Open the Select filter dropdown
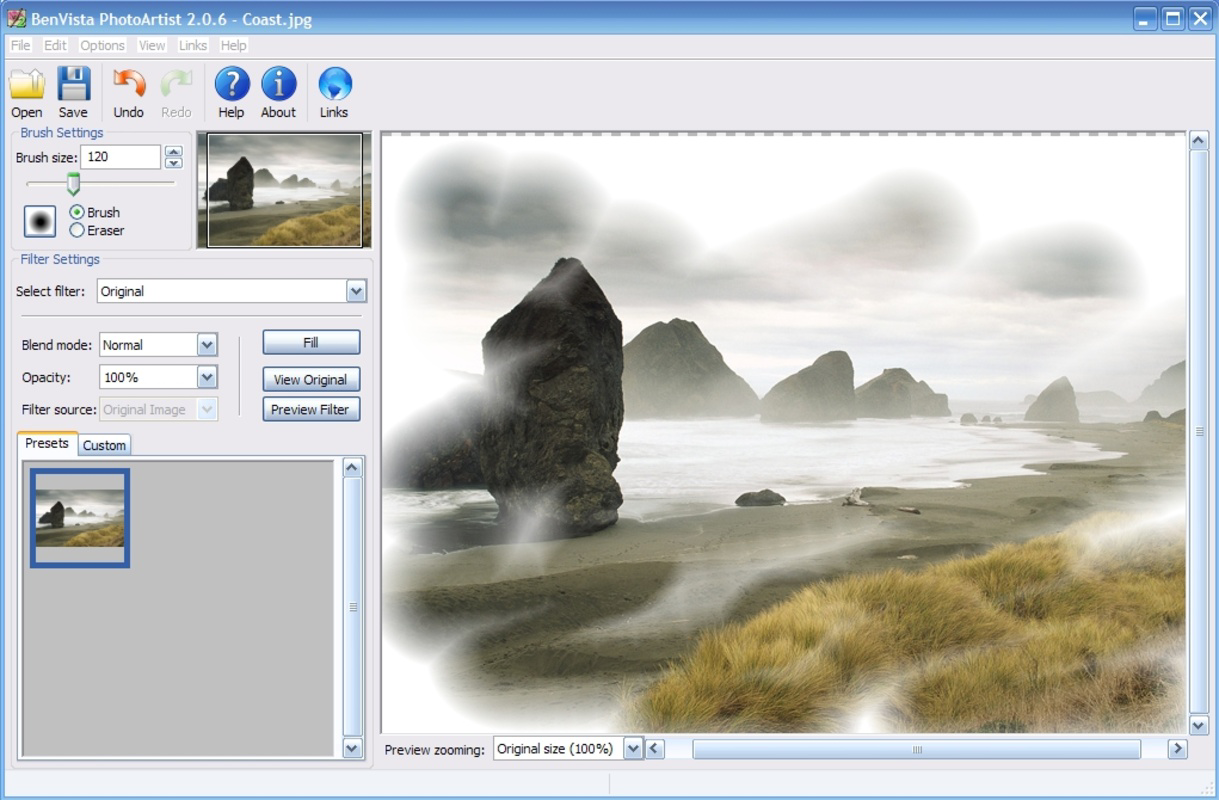The height and width of the screenshot is (800, 1219). (x=356, y=291)
